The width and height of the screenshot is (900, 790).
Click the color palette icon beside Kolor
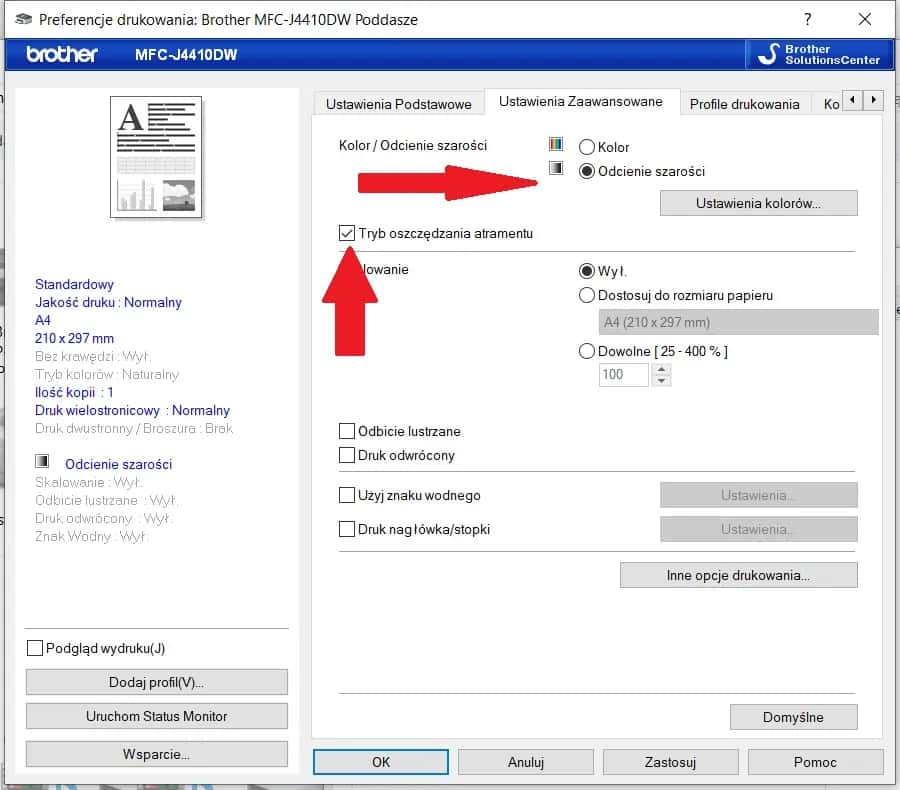[x=556, y=145]
